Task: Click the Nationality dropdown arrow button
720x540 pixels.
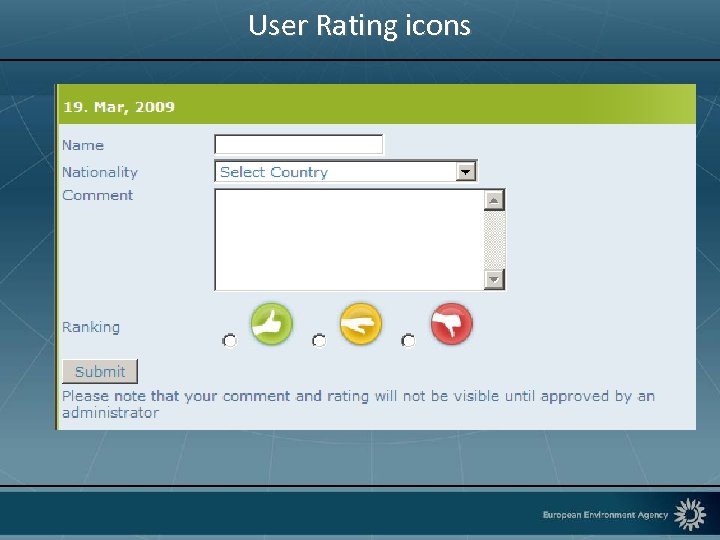Action: tap(466, 172)
